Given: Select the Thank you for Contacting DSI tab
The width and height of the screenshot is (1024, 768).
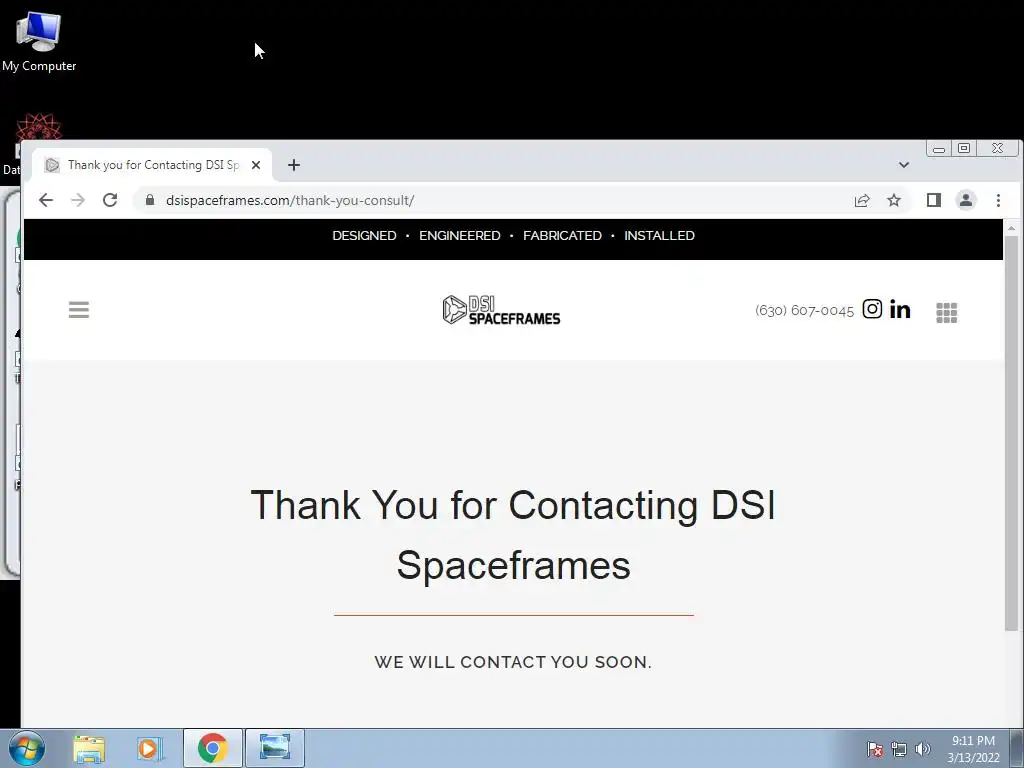Looking at the screenshot, I should click(152, 165).
